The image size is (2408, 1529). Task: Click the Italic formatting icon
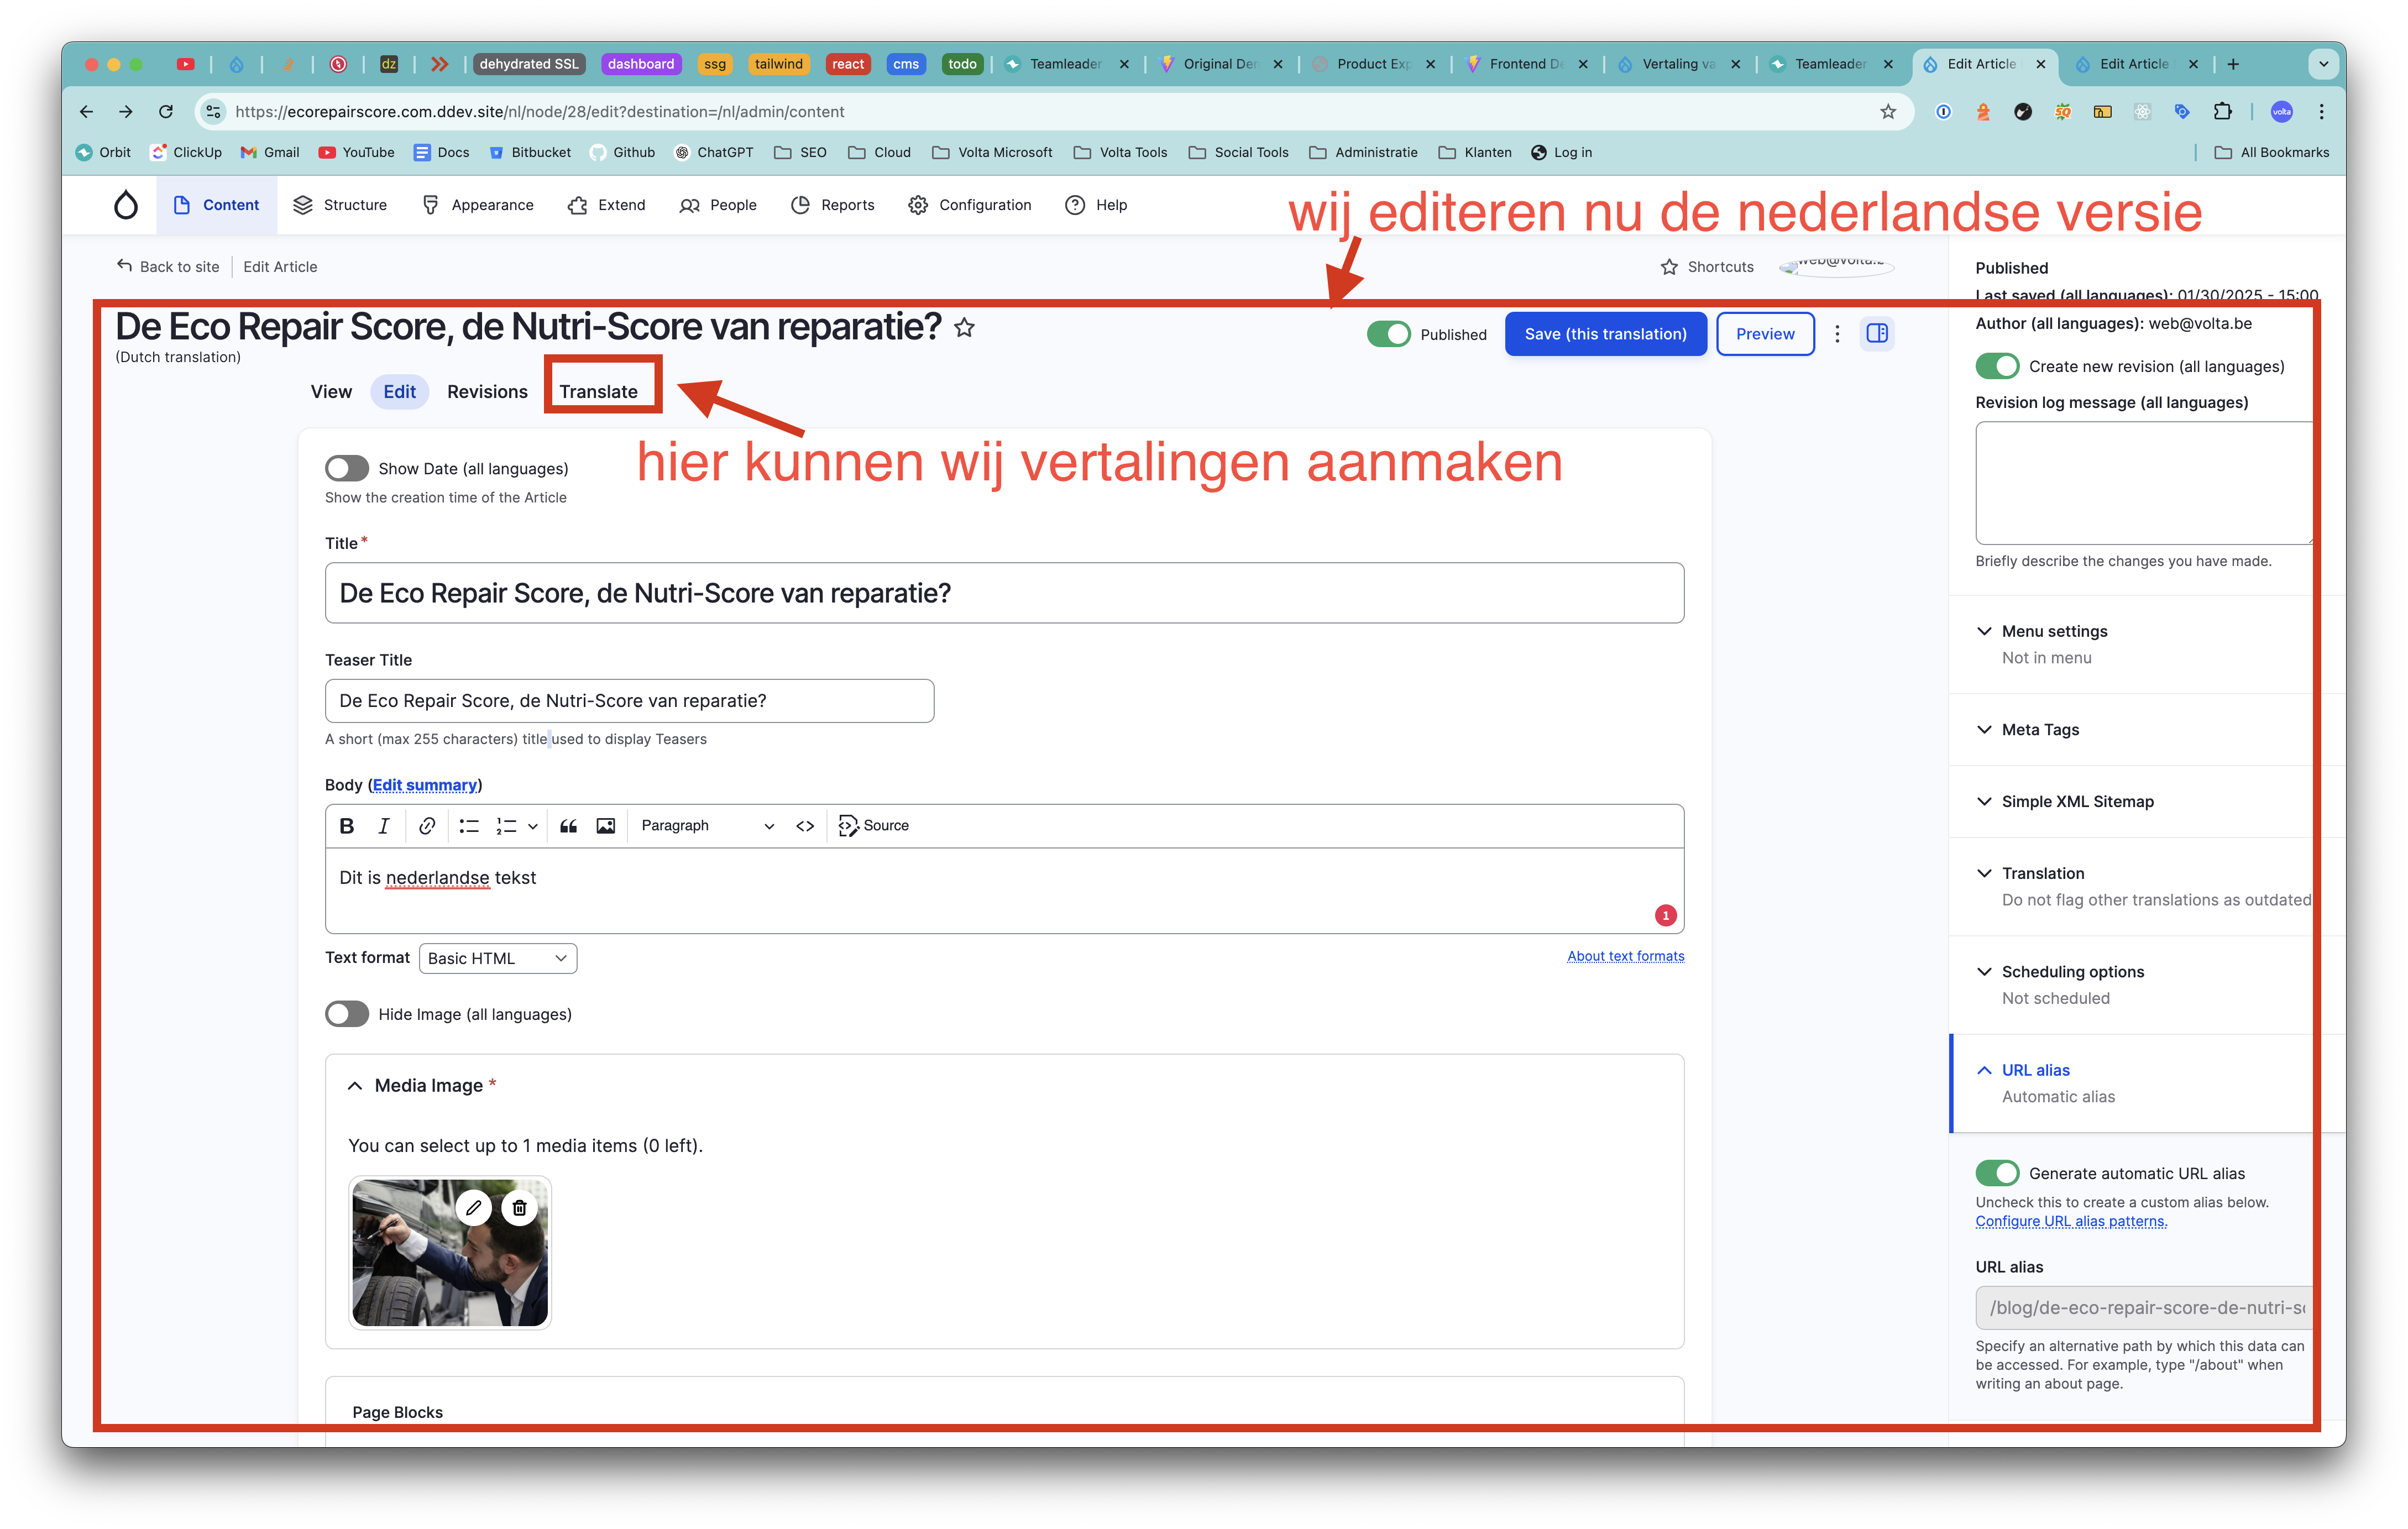(383, 825)
